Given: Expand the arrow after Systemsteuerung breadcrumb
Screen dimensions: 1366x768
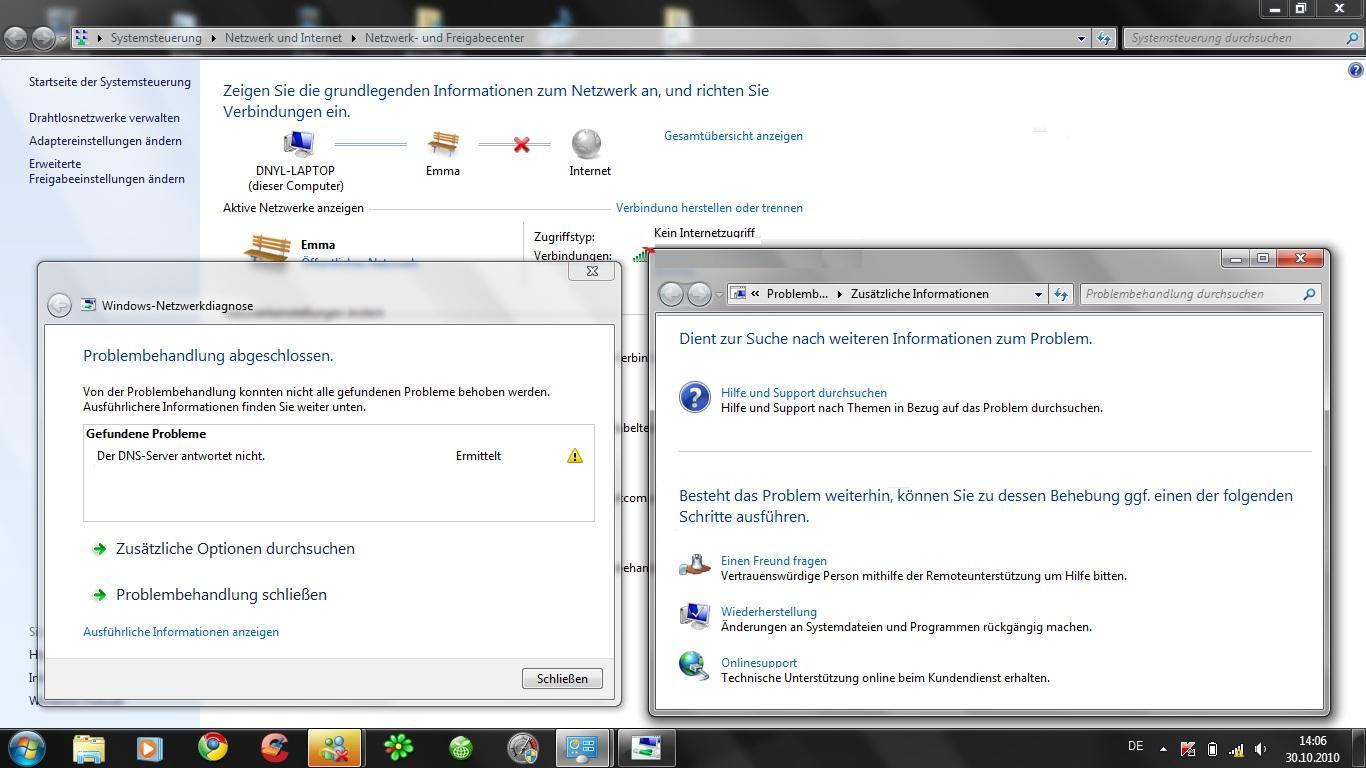Looking at the screenshot, I should (213, 38).
